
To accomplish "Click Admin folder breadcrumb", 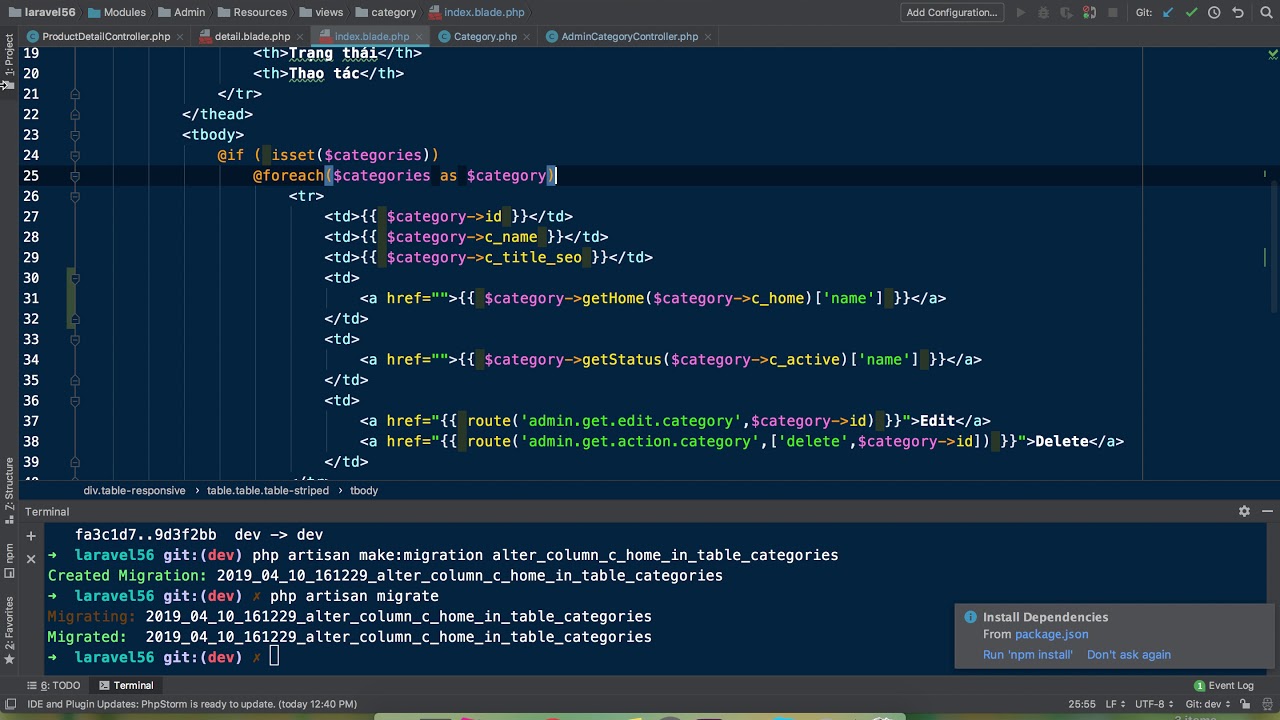I will [x=181, y=13].
